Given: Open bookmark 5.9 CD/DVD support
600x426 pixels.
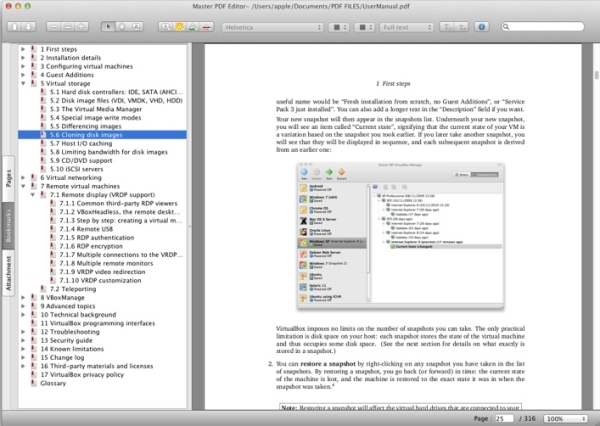Looking at the screenshot, I should click(81, 161).
